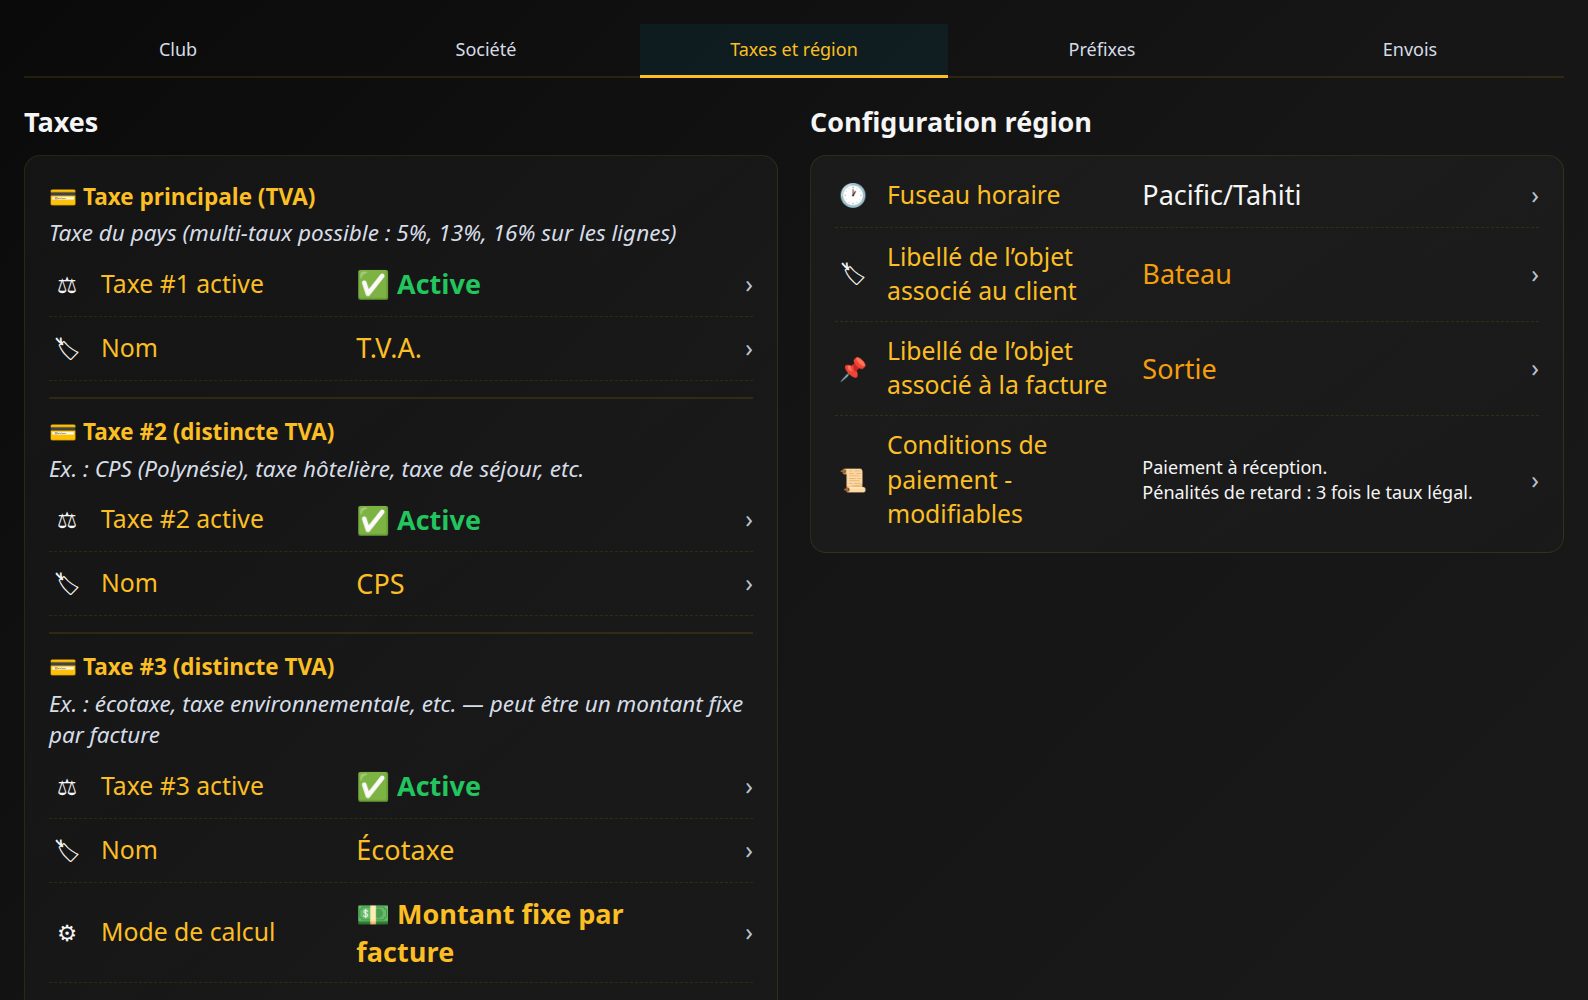
Task: Toggle the Taxe #2 Active checkmark
Action: 373,521
